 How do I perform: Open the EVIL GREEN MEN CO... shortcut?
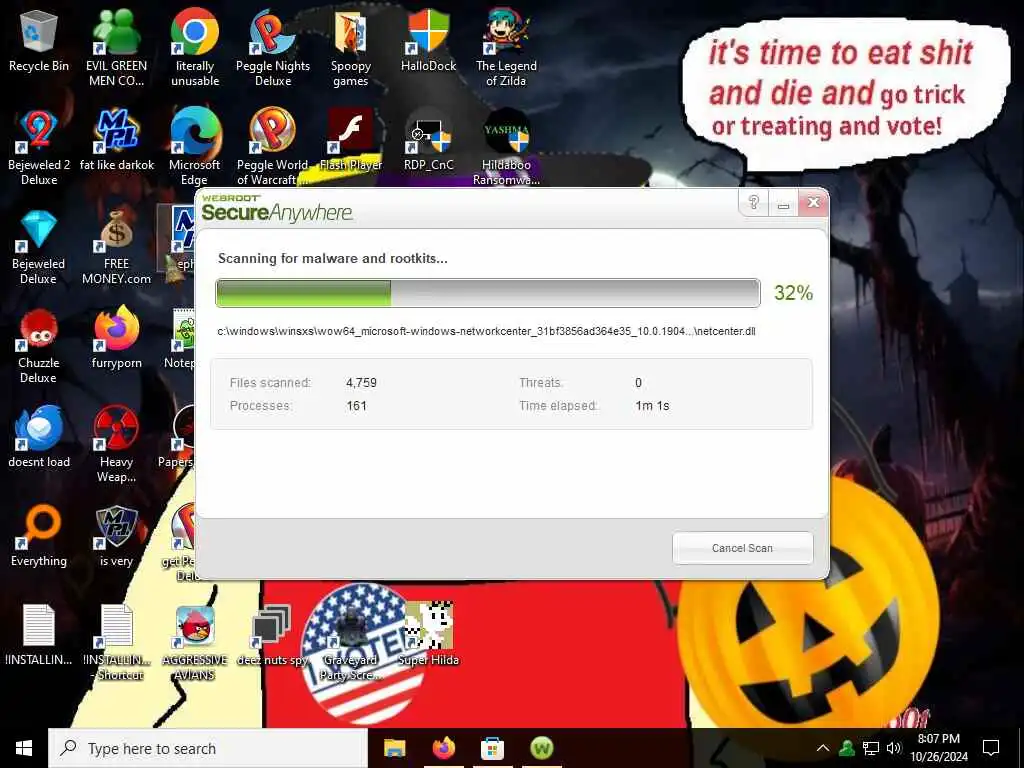[116, 47]
